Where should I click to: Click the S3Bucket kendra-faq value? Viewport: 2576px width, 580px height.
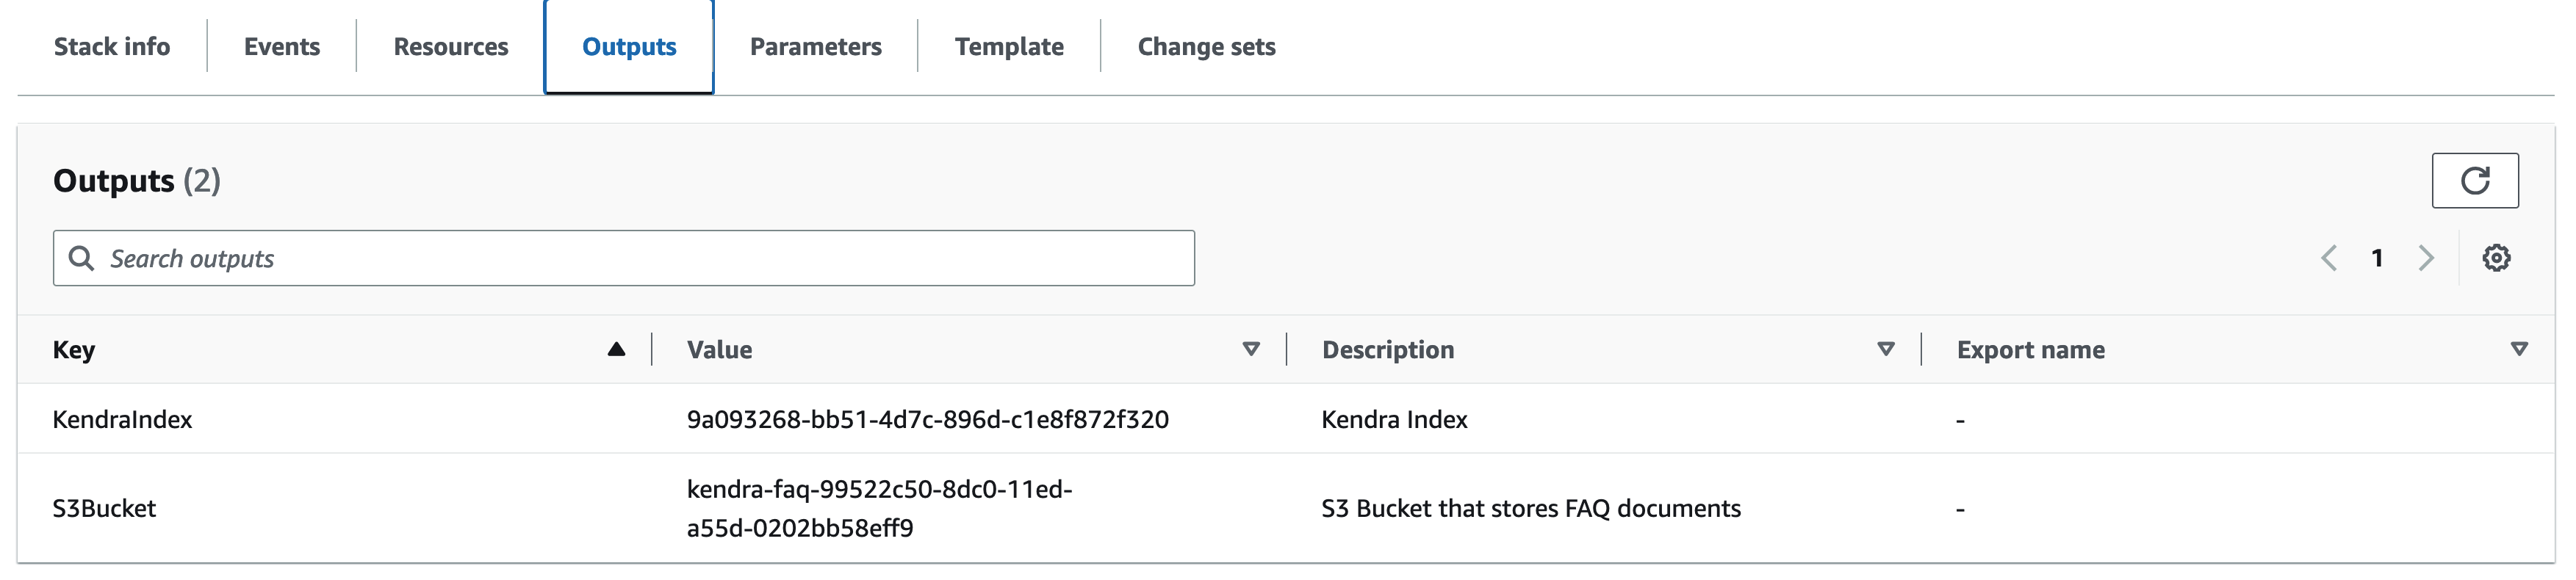pyautogui.click(x=878, y=508)
